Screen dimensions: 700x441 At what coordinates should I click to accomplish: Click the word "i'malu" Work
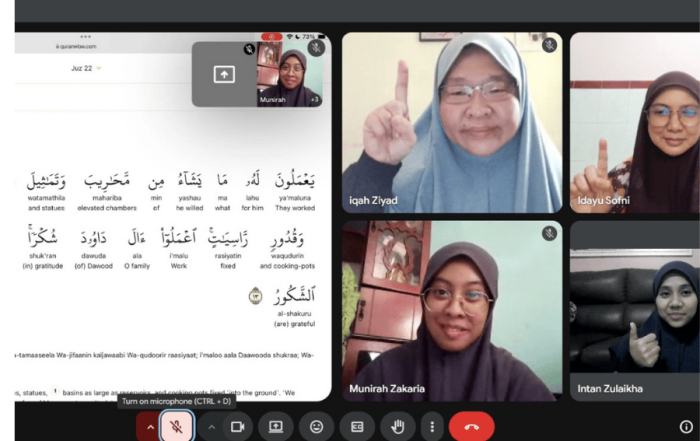179,256
